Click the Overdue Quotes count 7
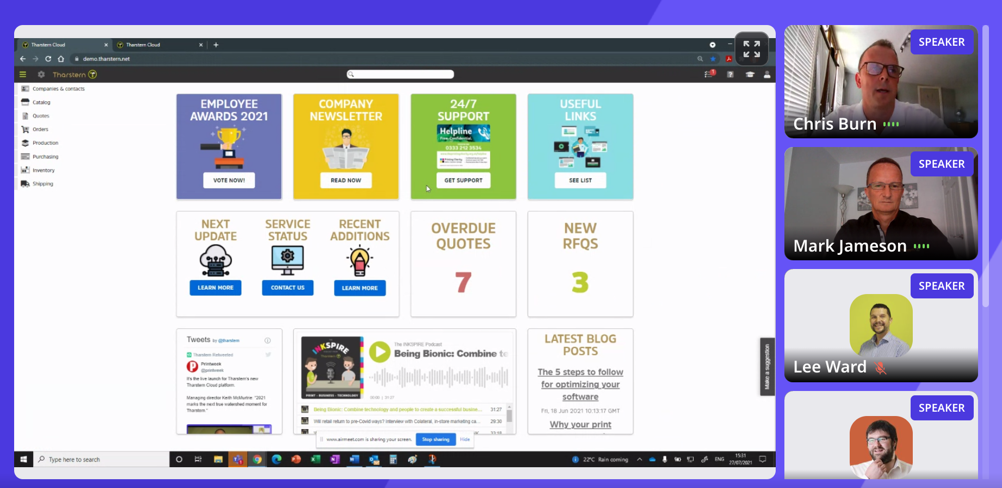 point(463,282)
